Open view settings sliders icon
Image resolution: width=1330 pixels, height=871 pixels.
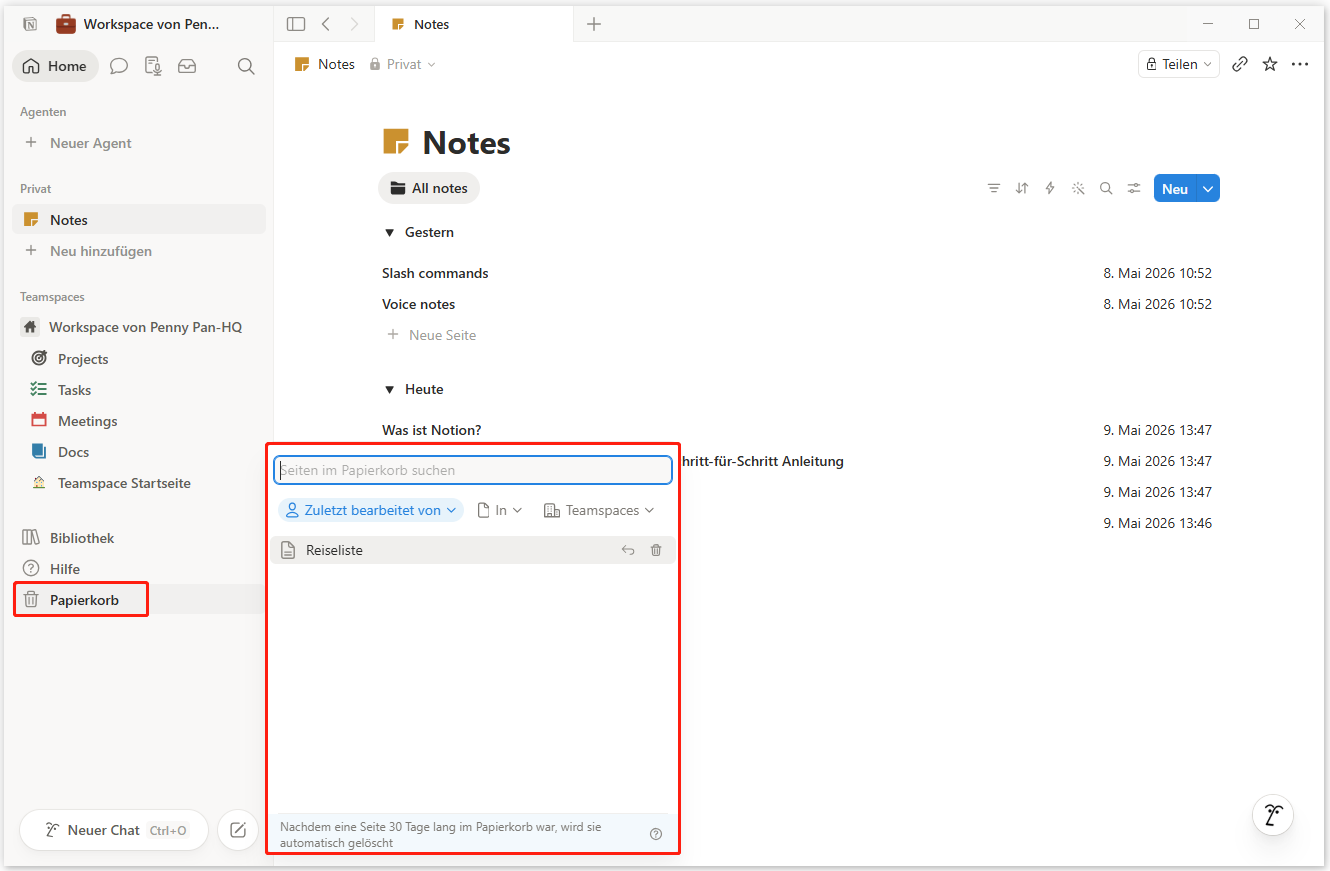[1134, 188]
